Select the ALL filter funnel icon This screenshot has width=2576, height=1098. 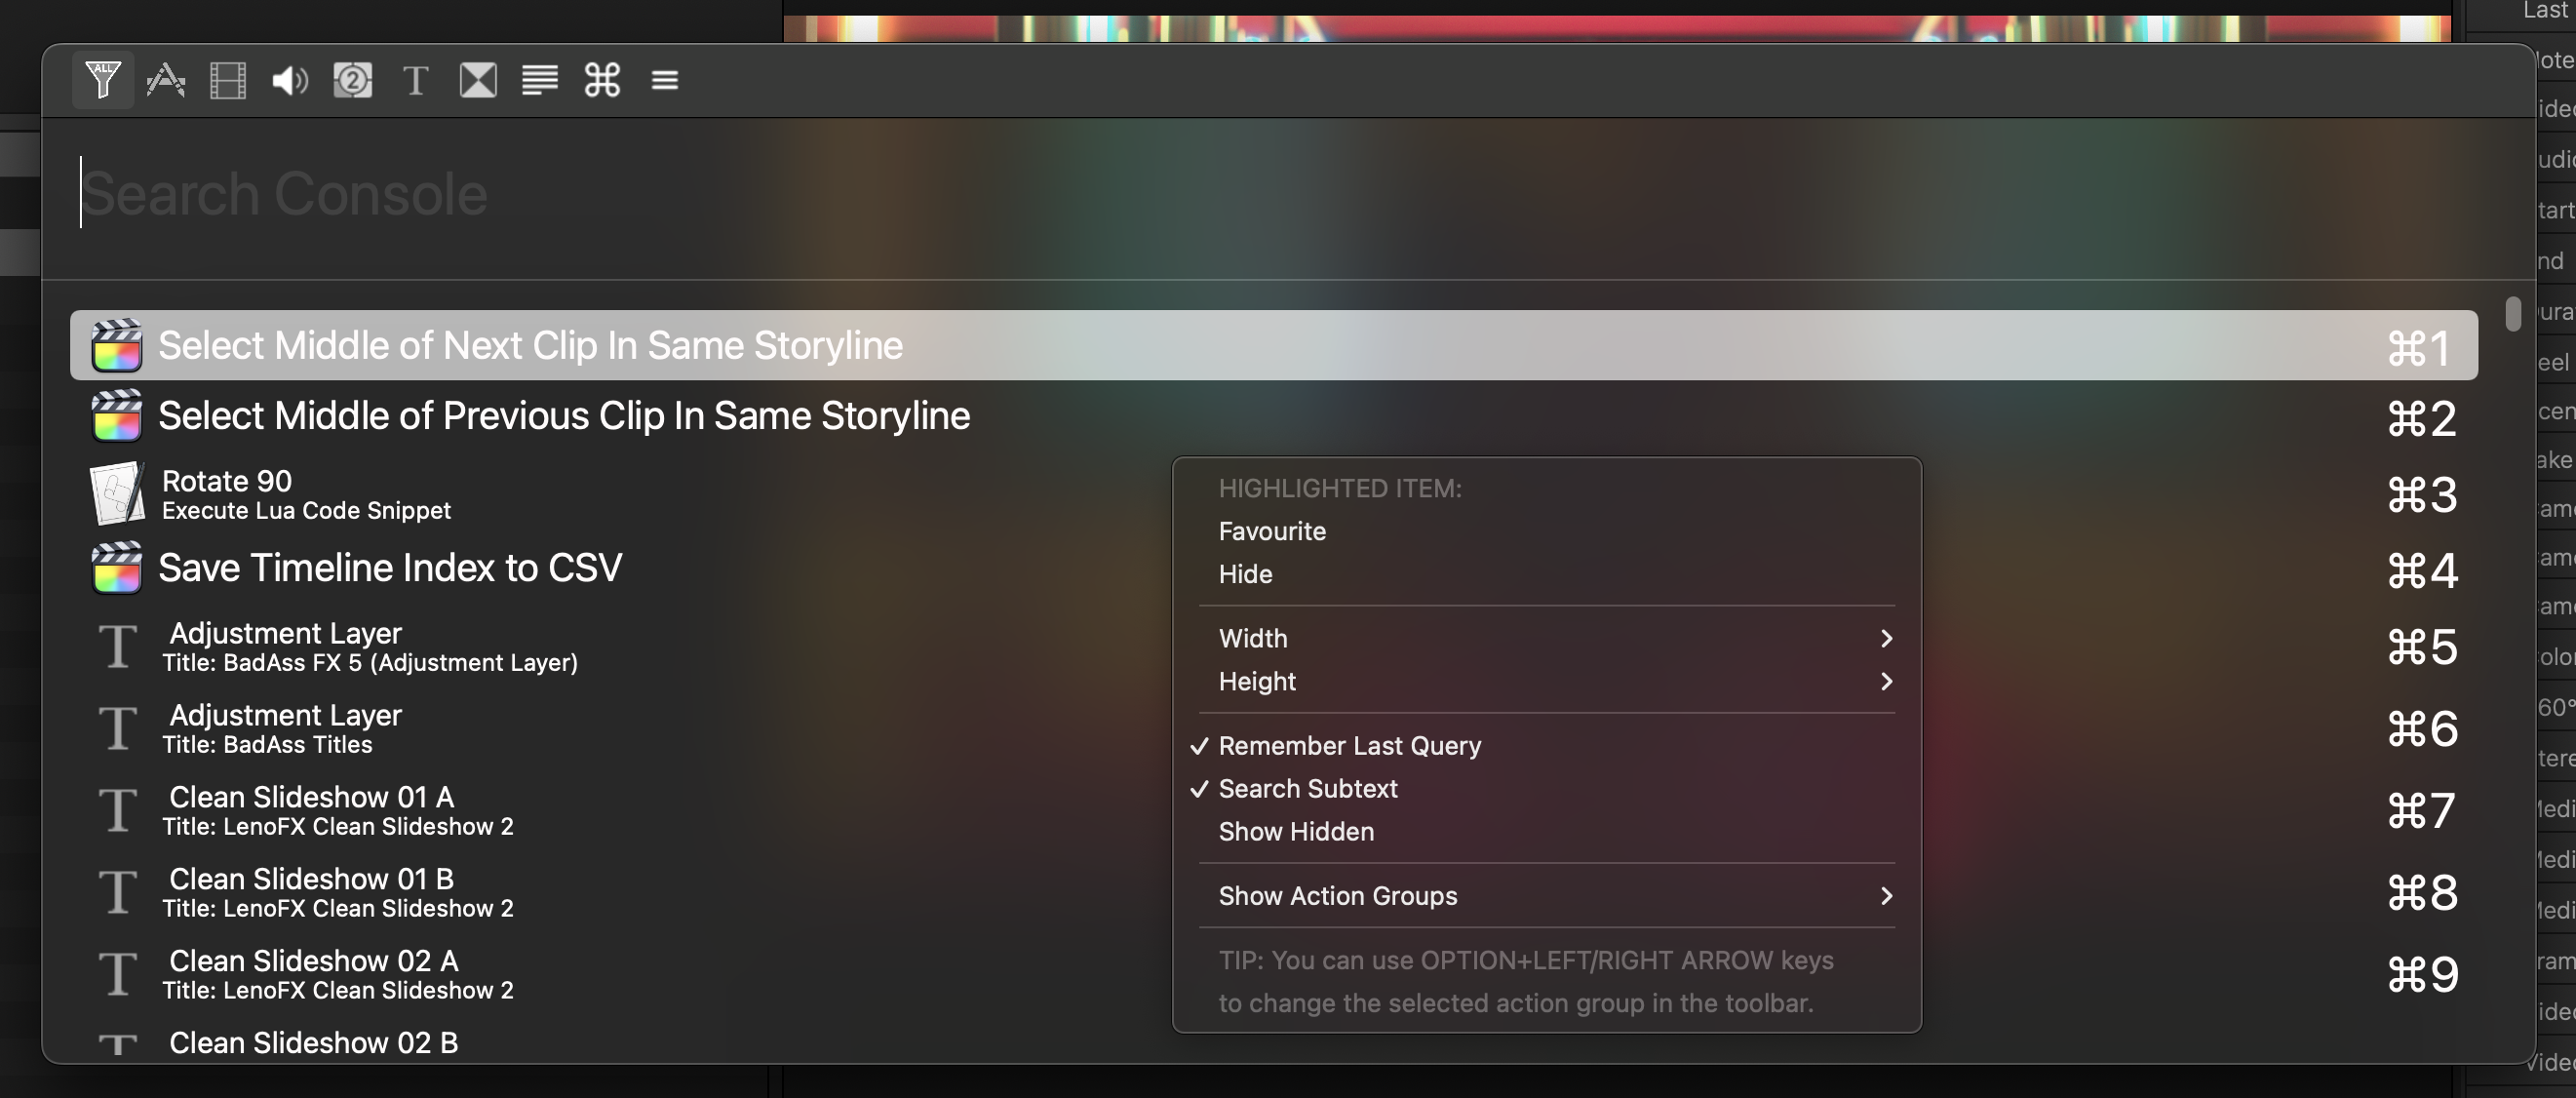click(x=102, y=79)
